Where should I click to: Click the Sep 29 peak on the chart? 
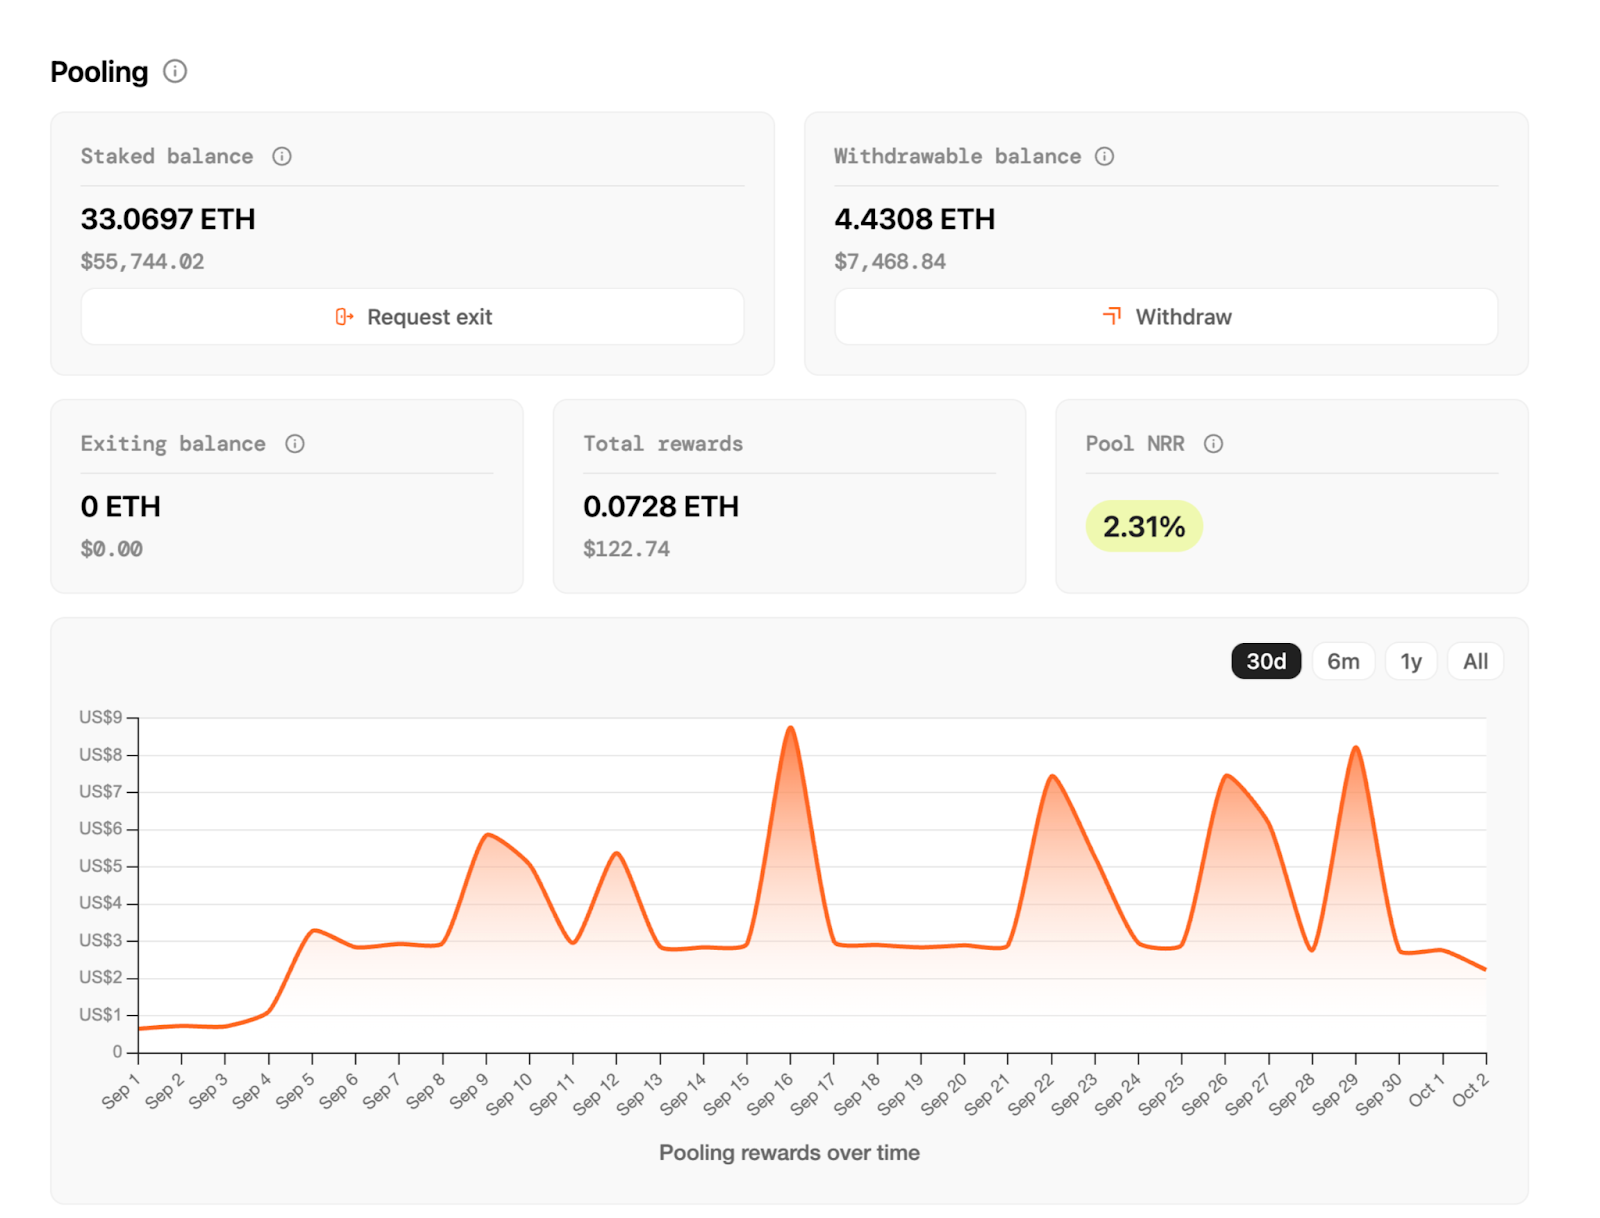(x=1356, y=748)
